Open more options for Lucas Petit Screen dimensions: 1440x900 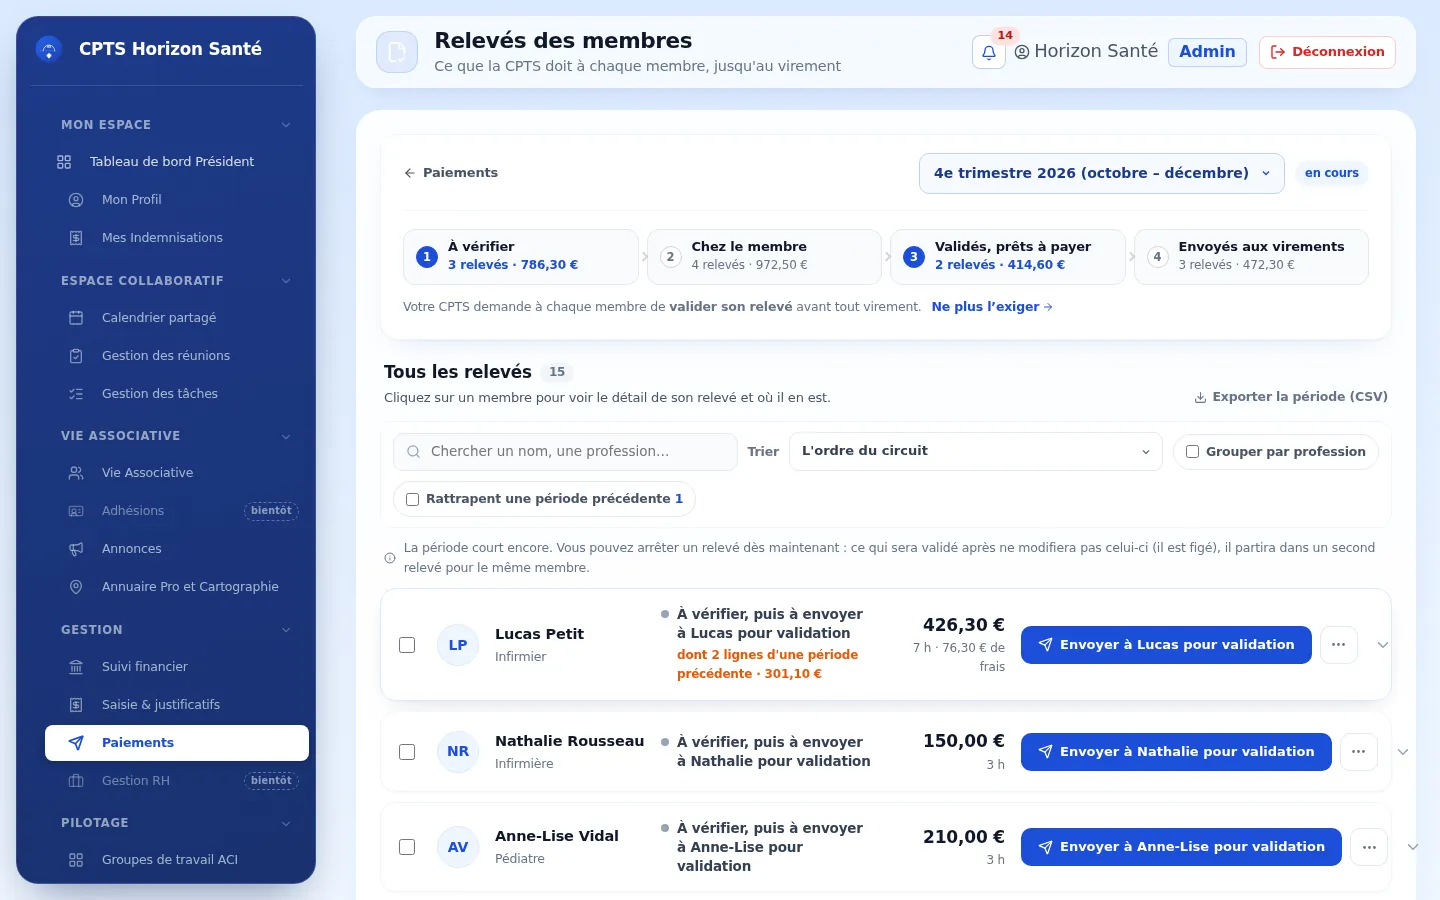pos(1339,645)
